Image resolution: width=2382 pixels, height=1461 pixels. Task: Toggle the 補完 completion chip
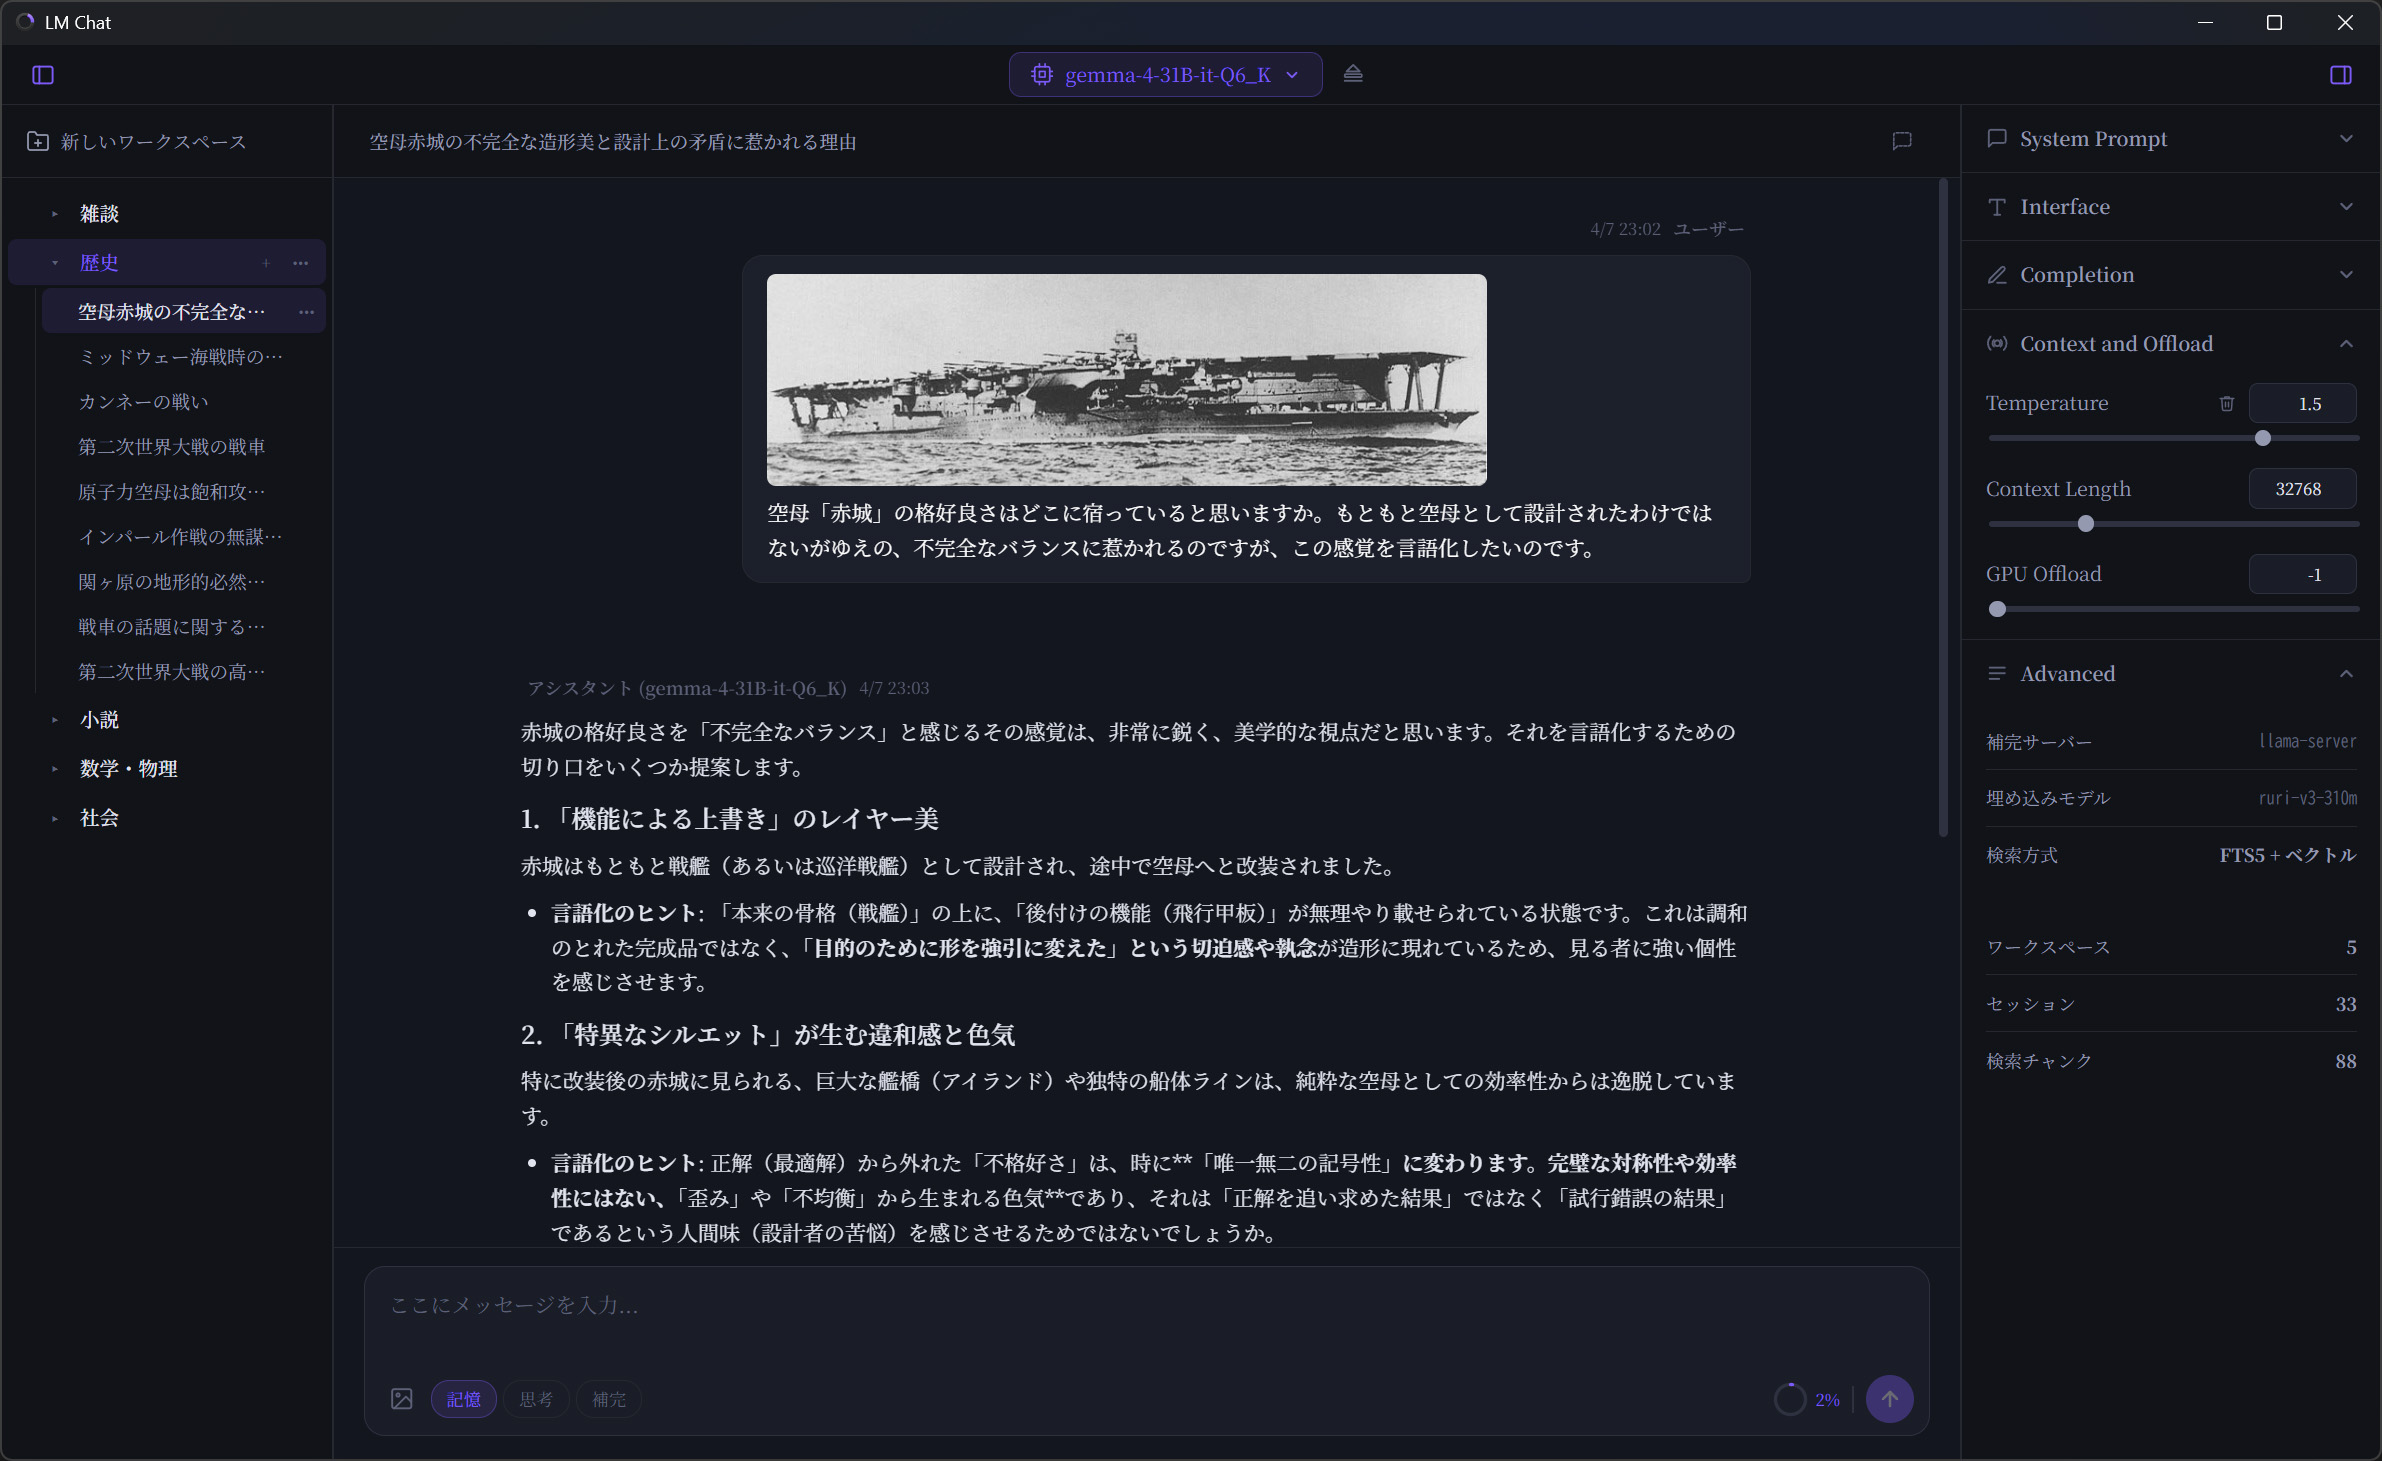click(x=609, y=1399)
